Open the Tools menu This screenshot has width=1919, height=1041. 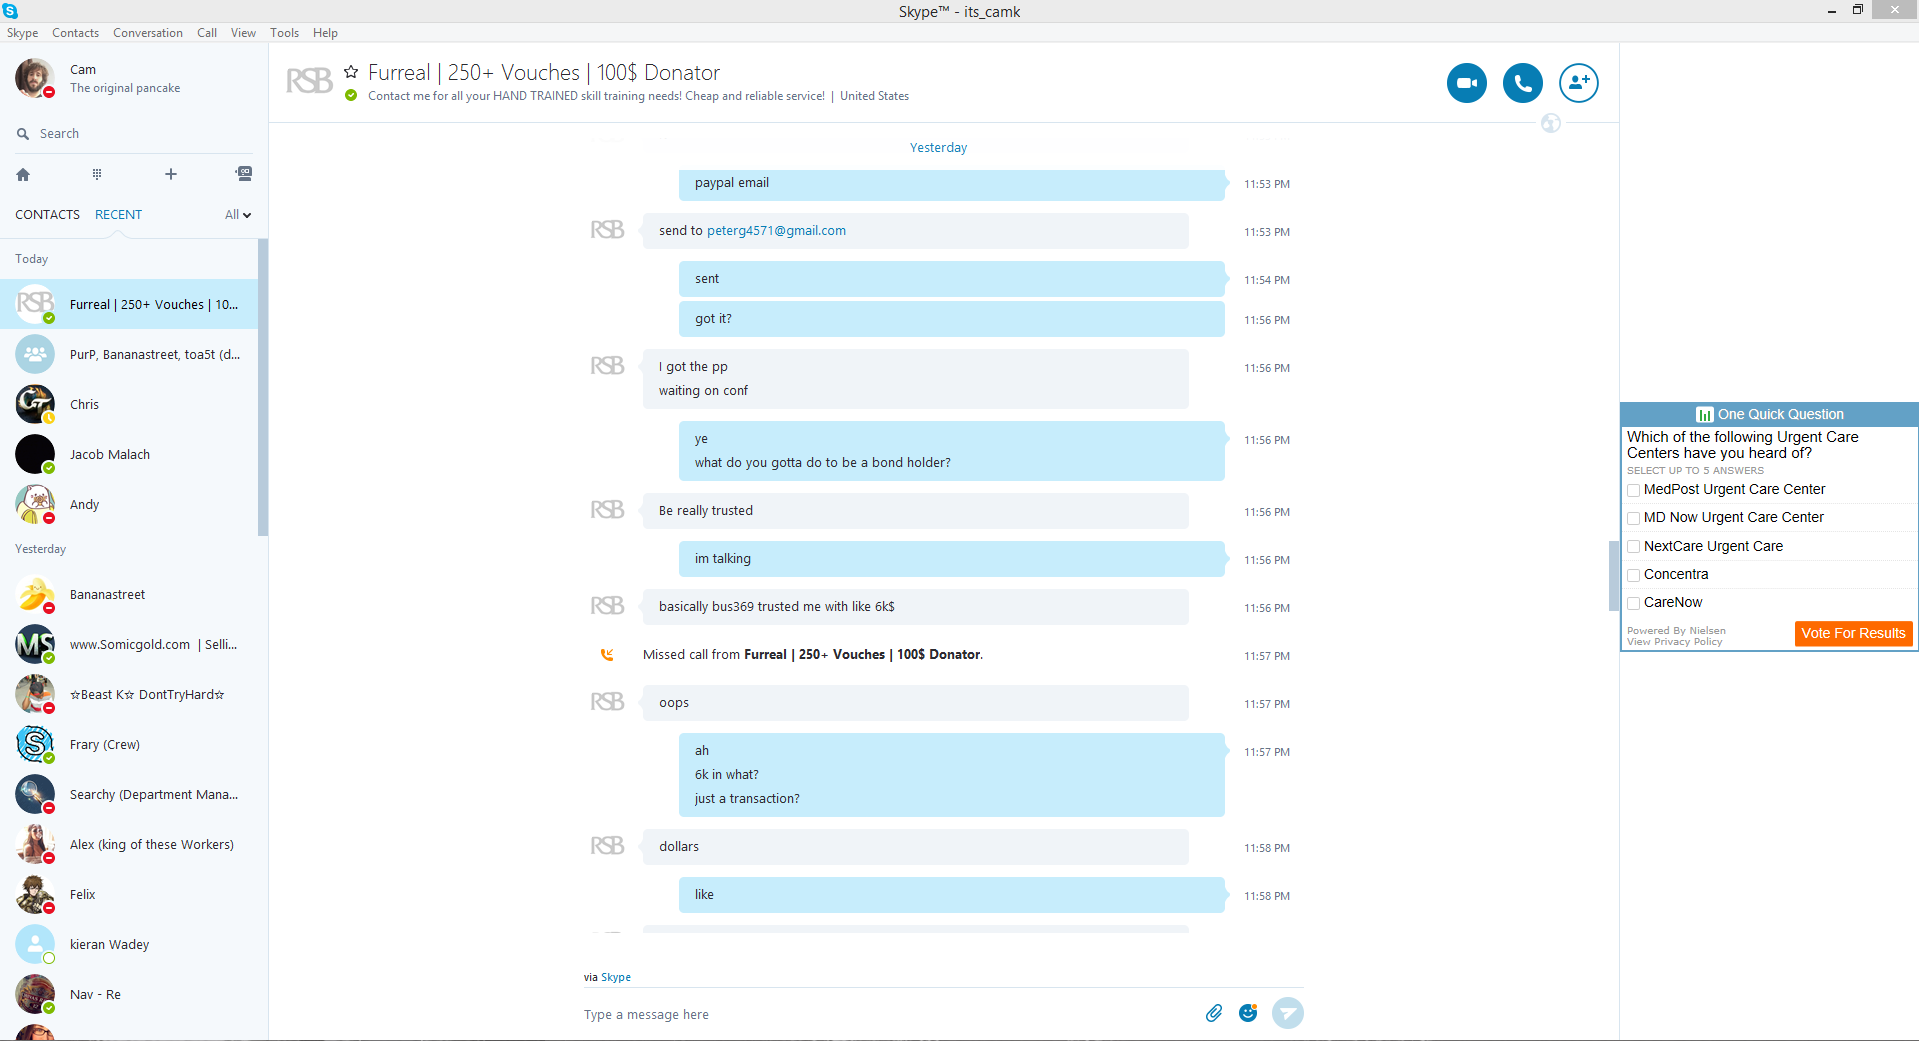pyautogui.click(x=284, y=33)
